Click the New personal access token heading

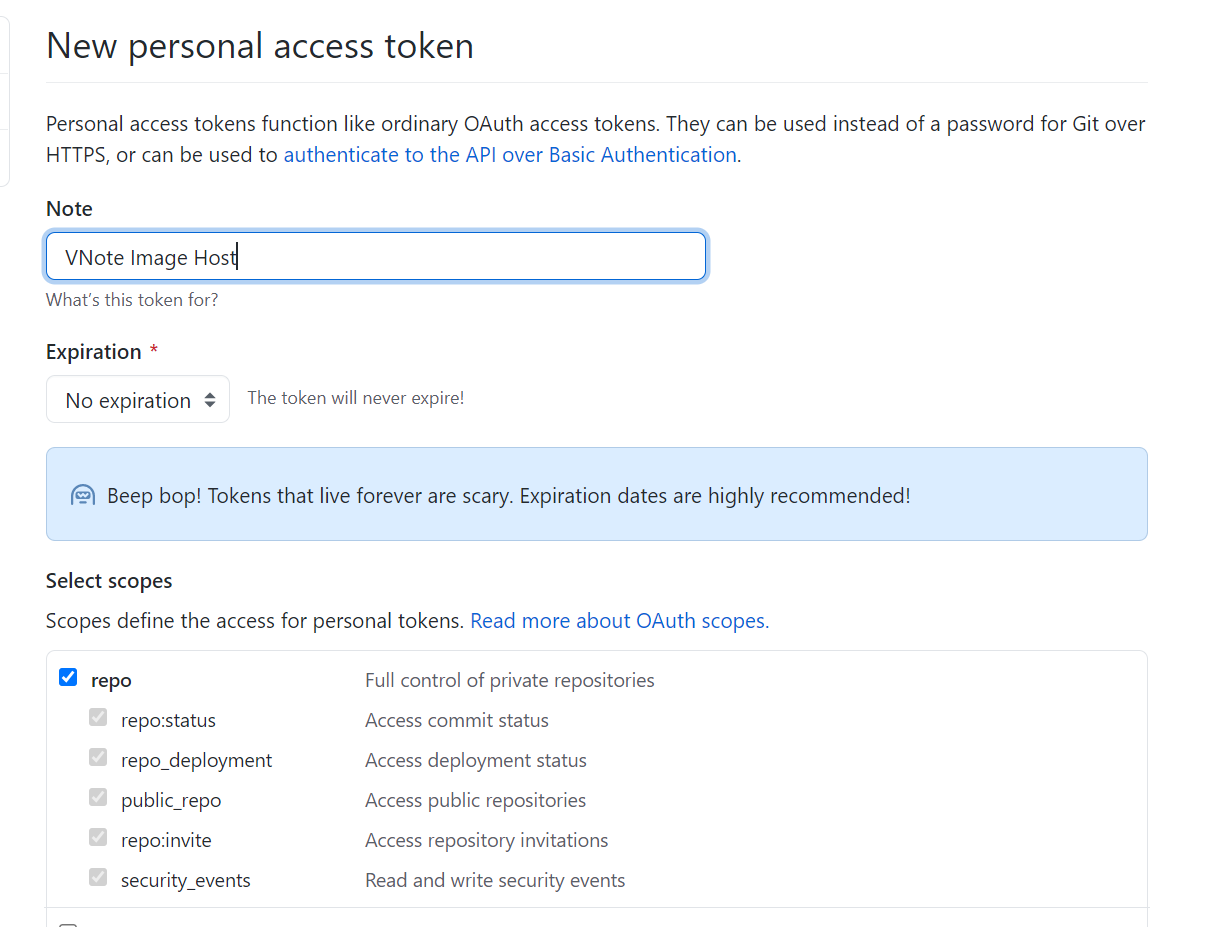tap(260, 46)
